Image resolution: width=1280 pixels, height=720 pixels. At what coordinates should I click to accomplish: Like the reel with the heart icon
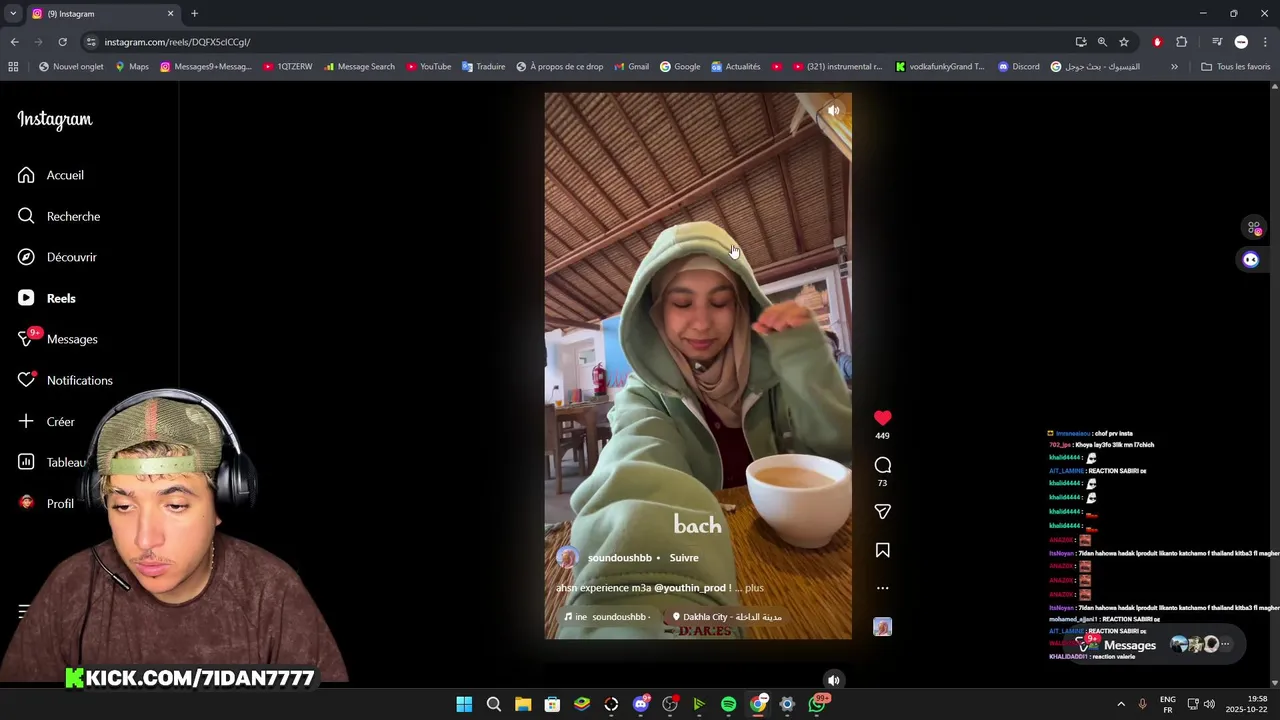[x=882, y=418]
